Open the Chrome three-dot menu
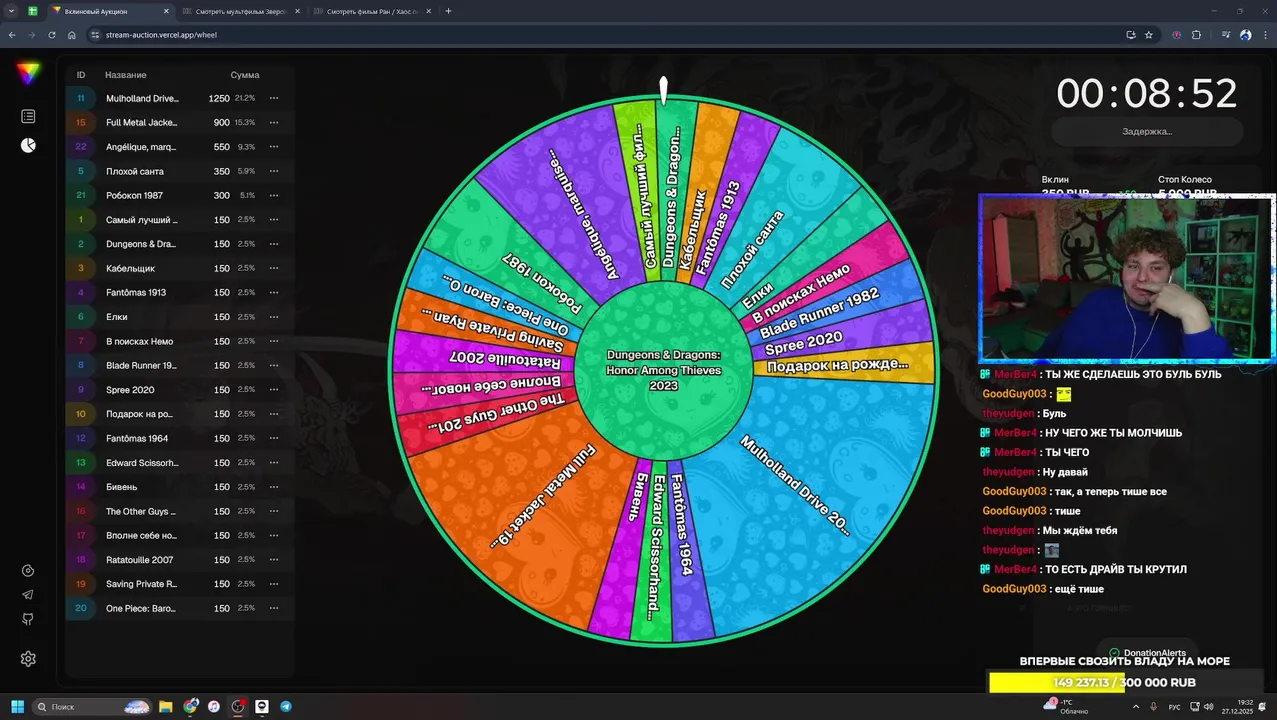Screen dimensions: 1277x720 (1264, 35)
